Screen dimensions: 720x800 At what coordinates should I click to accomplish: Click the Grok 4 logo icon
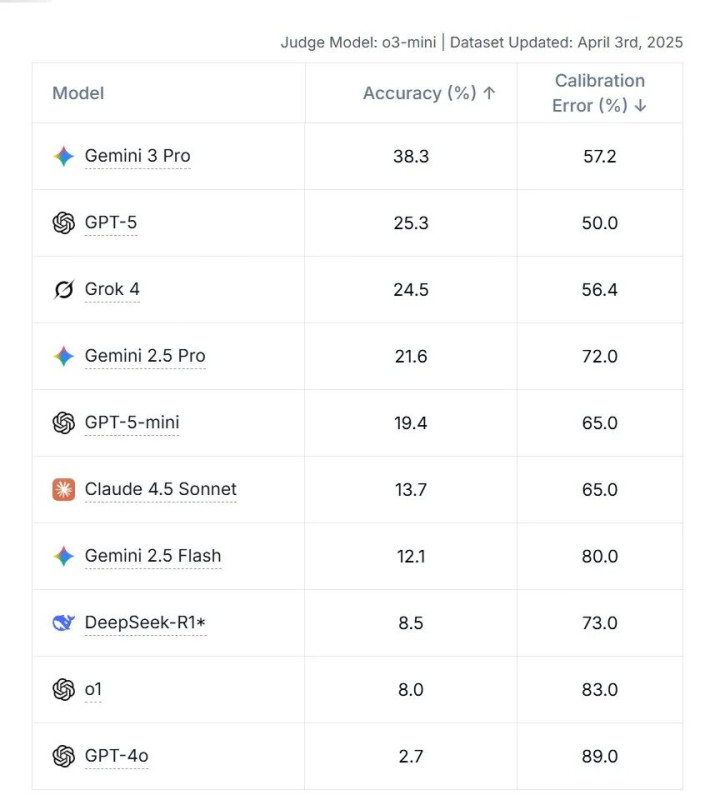point(64,290)
